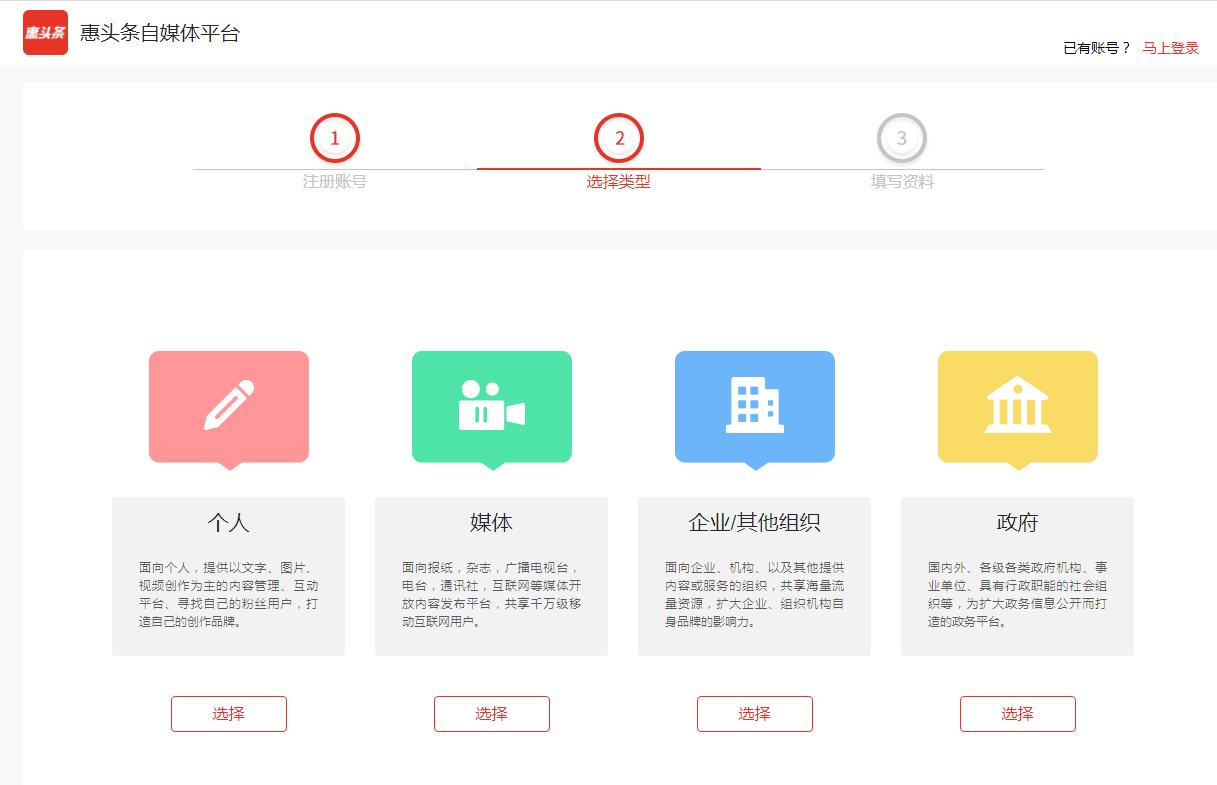
Task: Click the 个人 card title text
Action: [x=228, y=521]
